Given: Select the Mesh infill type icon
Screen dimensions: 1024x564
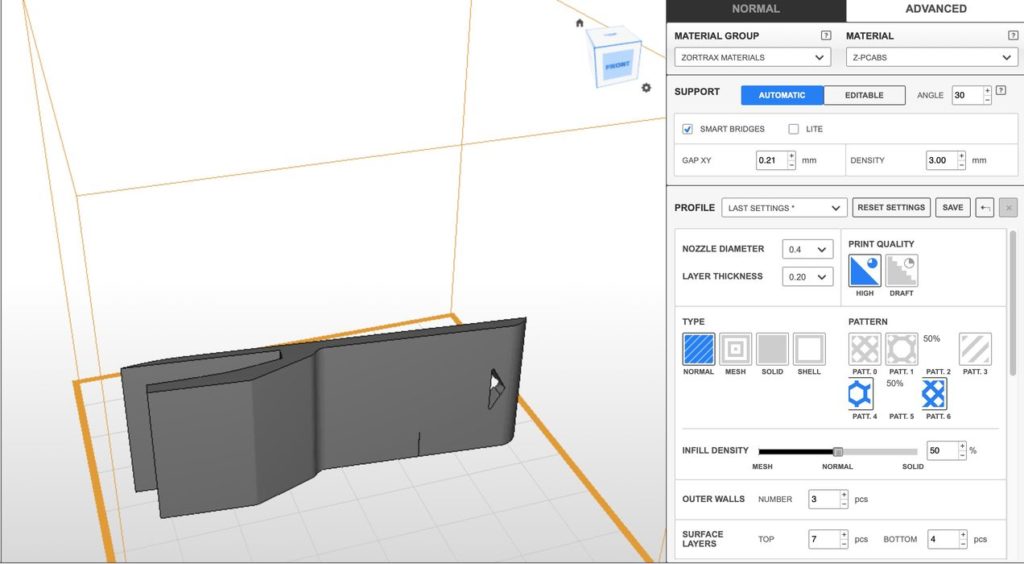Looking at the screenshot, I should [x=735, y=349].
